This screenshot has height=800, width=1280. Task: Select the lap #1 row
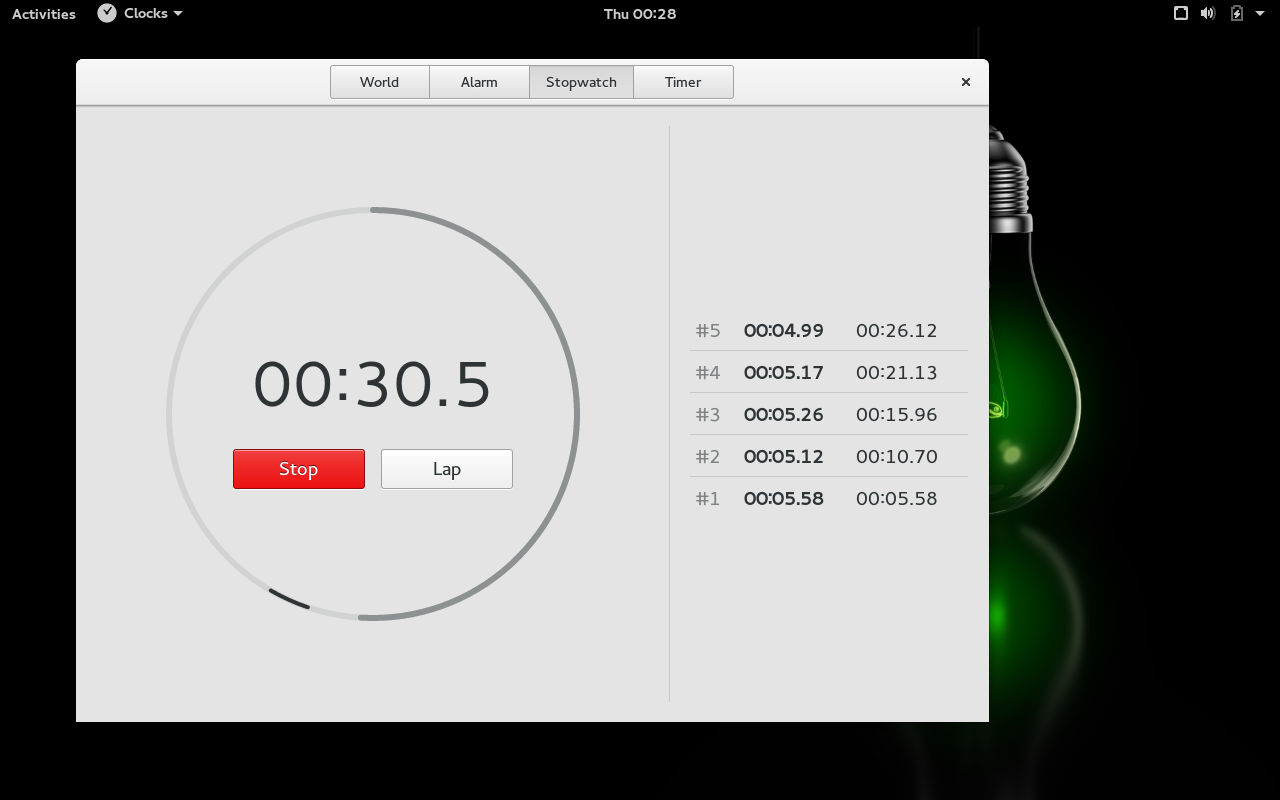[828, 499]
